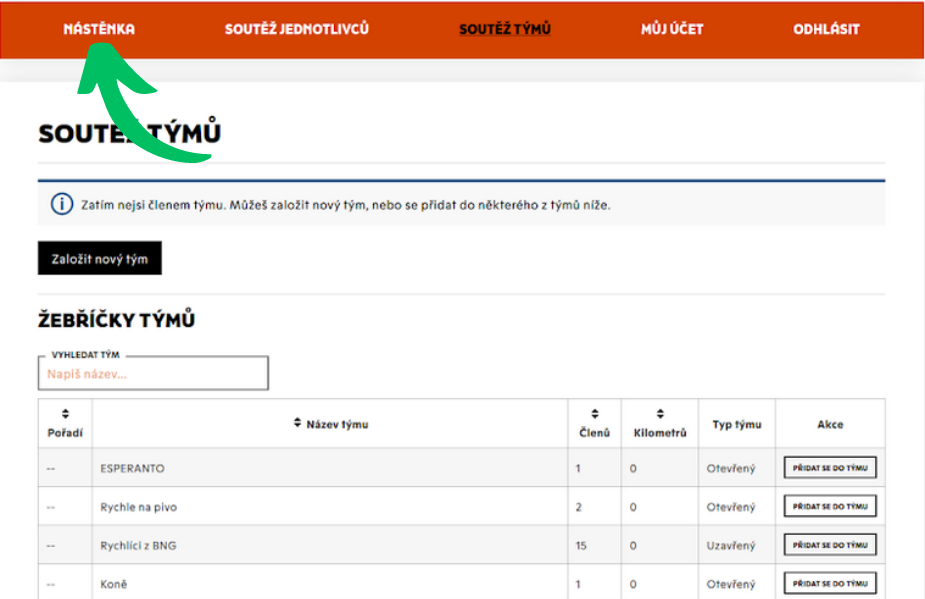Go to Soutěž jednotlivců page
The height and width of the screenshot is (599, 925).
(297, 29)
